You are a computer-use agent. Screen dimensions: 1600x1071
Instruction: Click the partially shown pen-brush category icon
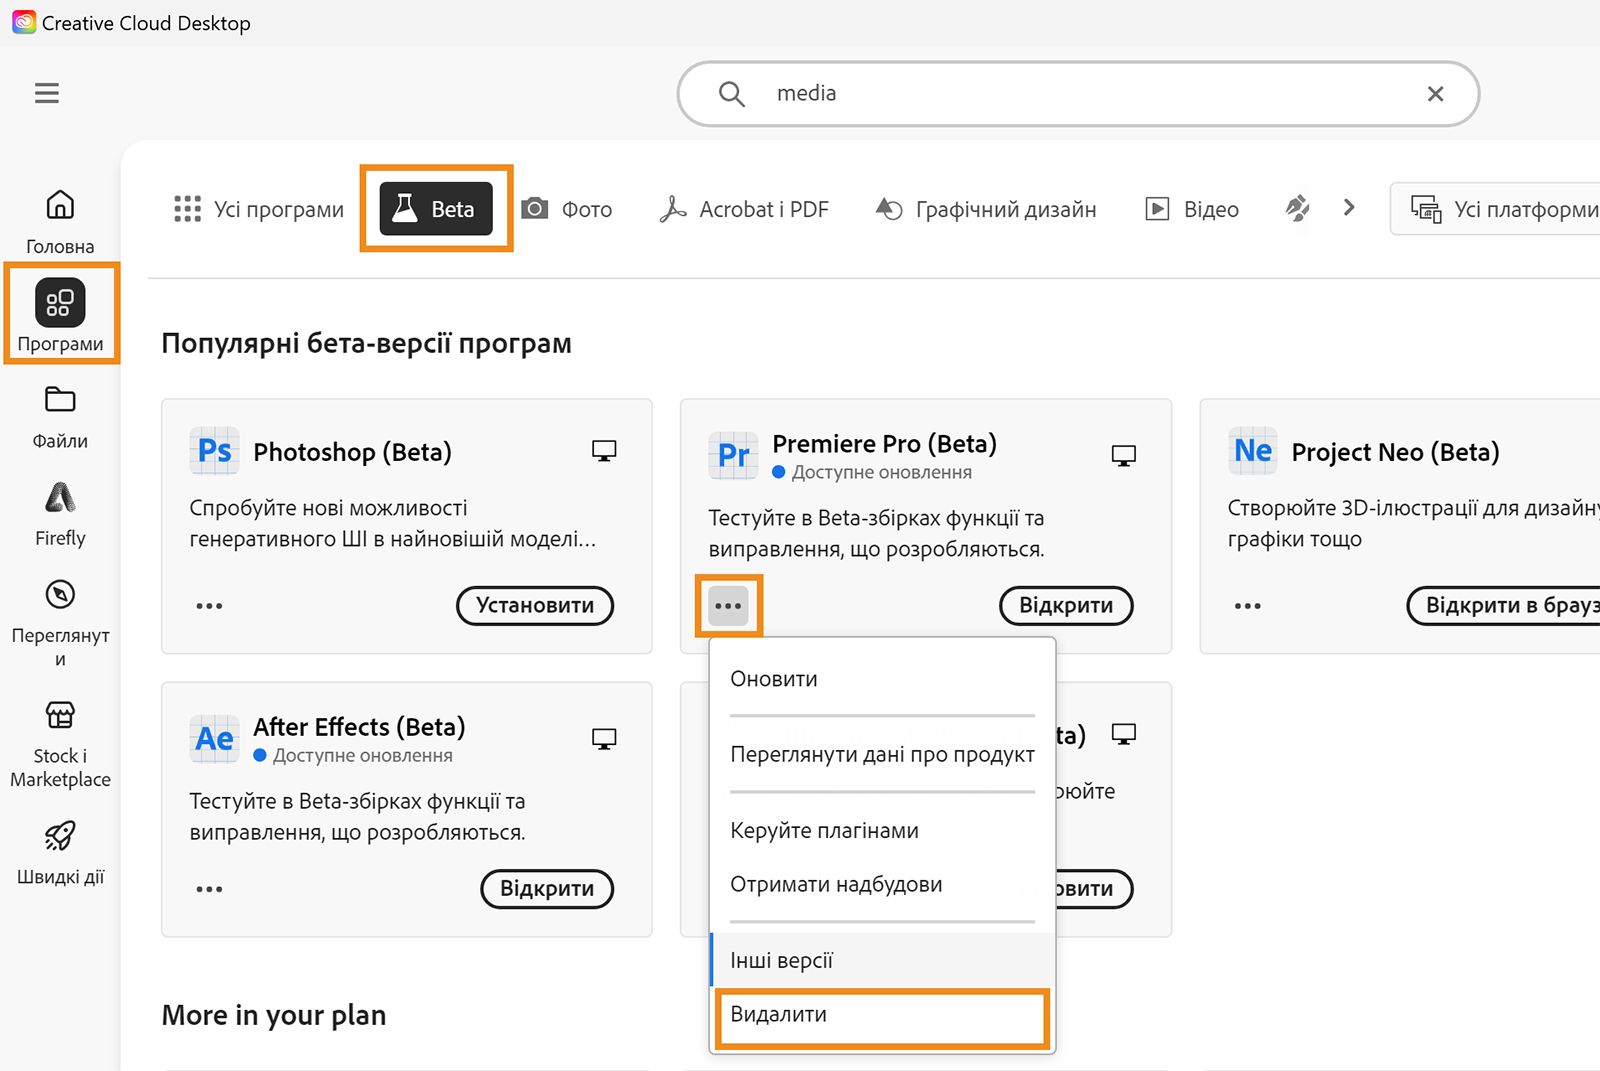click(1298, 208)
